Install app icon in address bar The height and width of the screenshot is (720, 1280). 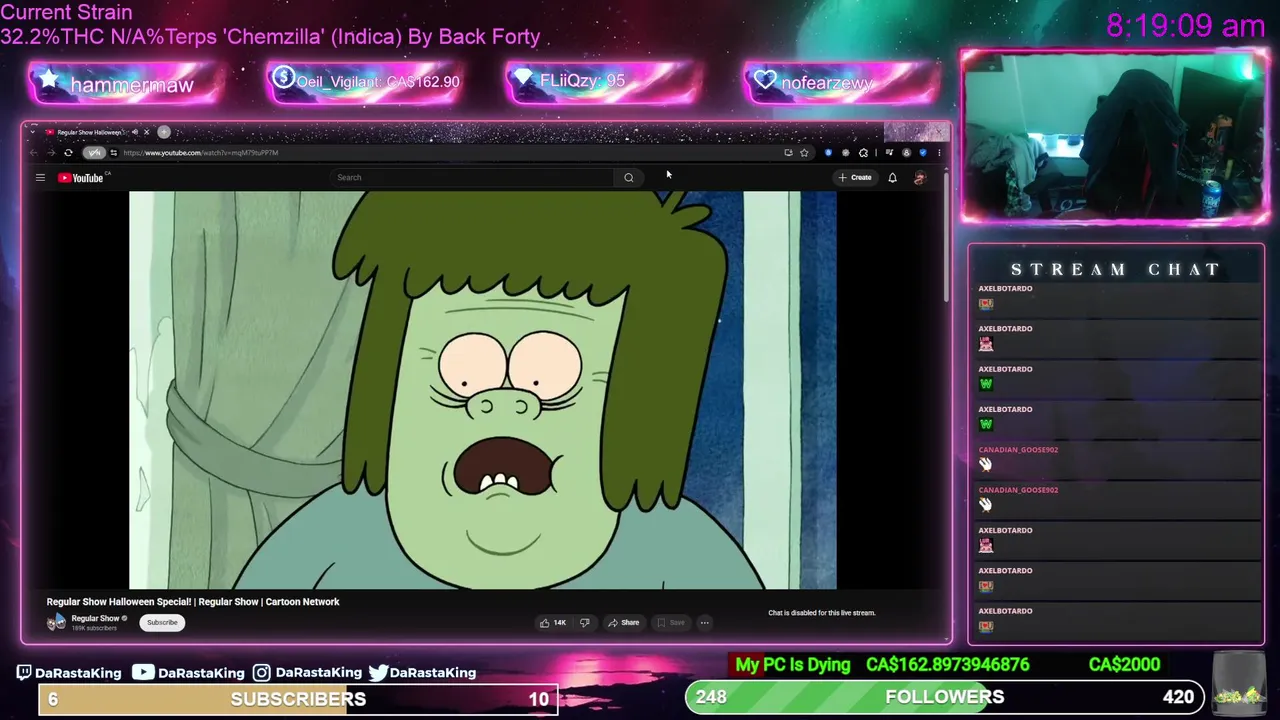(x=788, y=153)
